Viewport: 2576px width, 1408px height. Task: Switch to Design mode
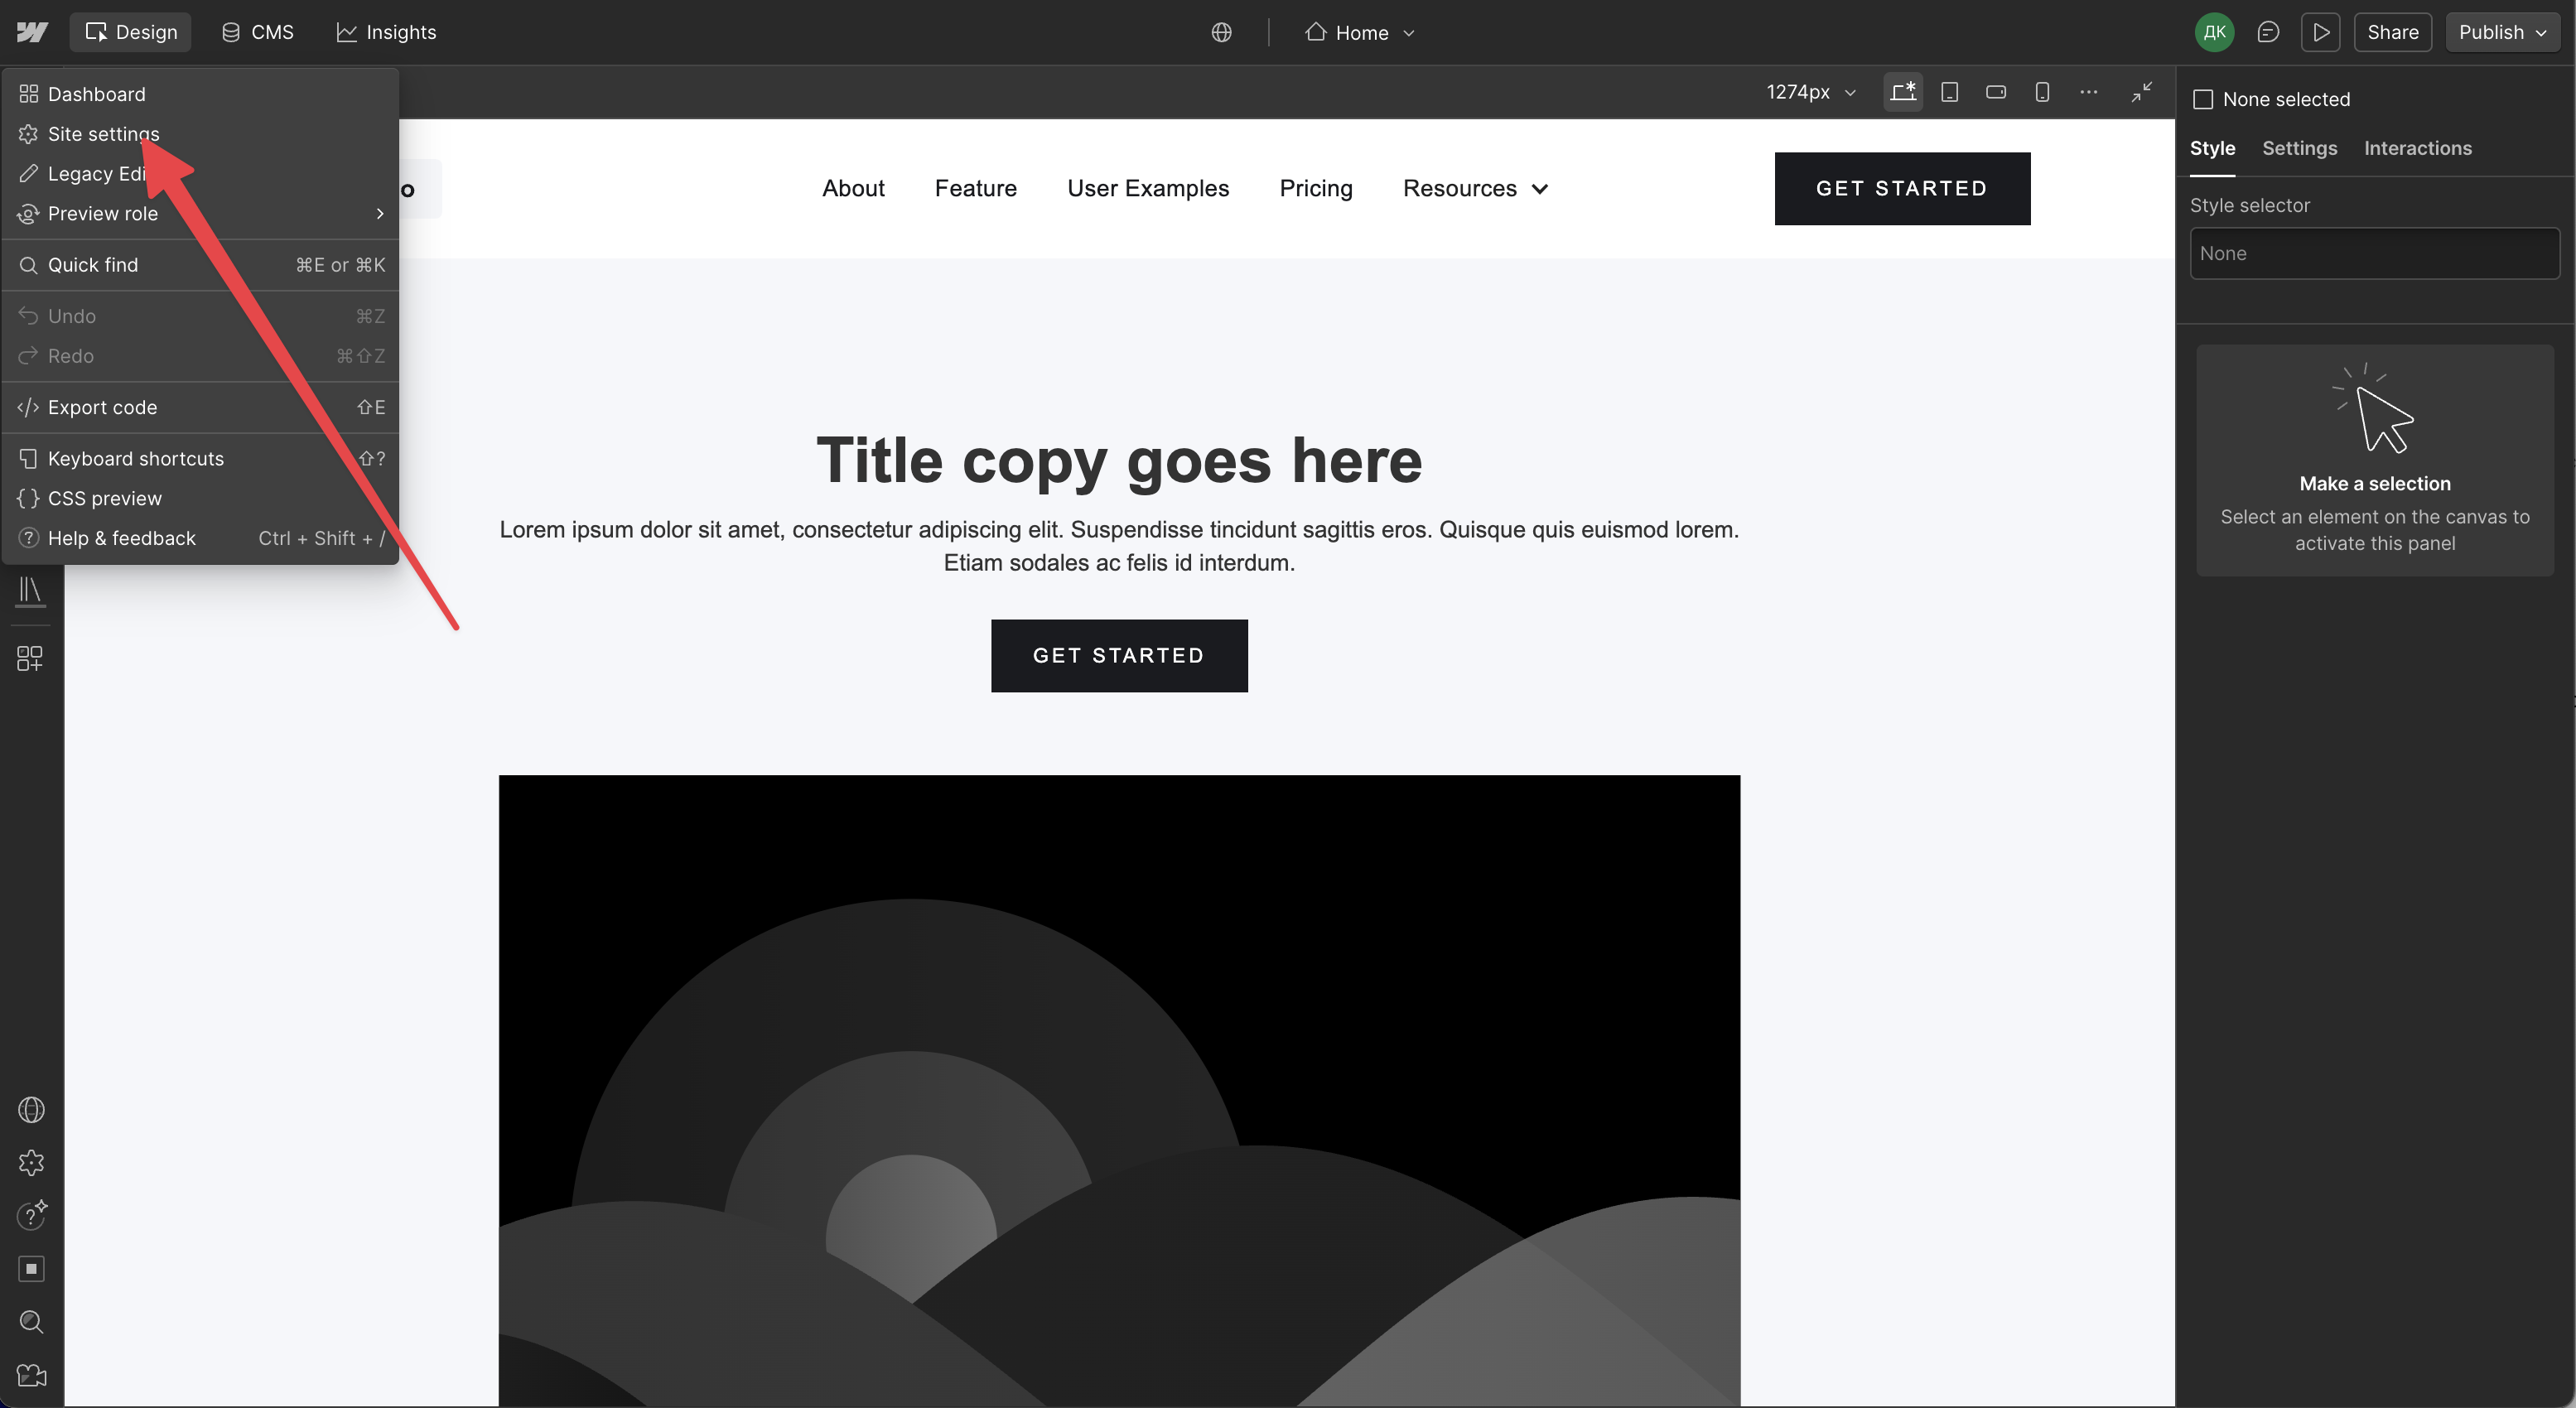coord(130,32)
